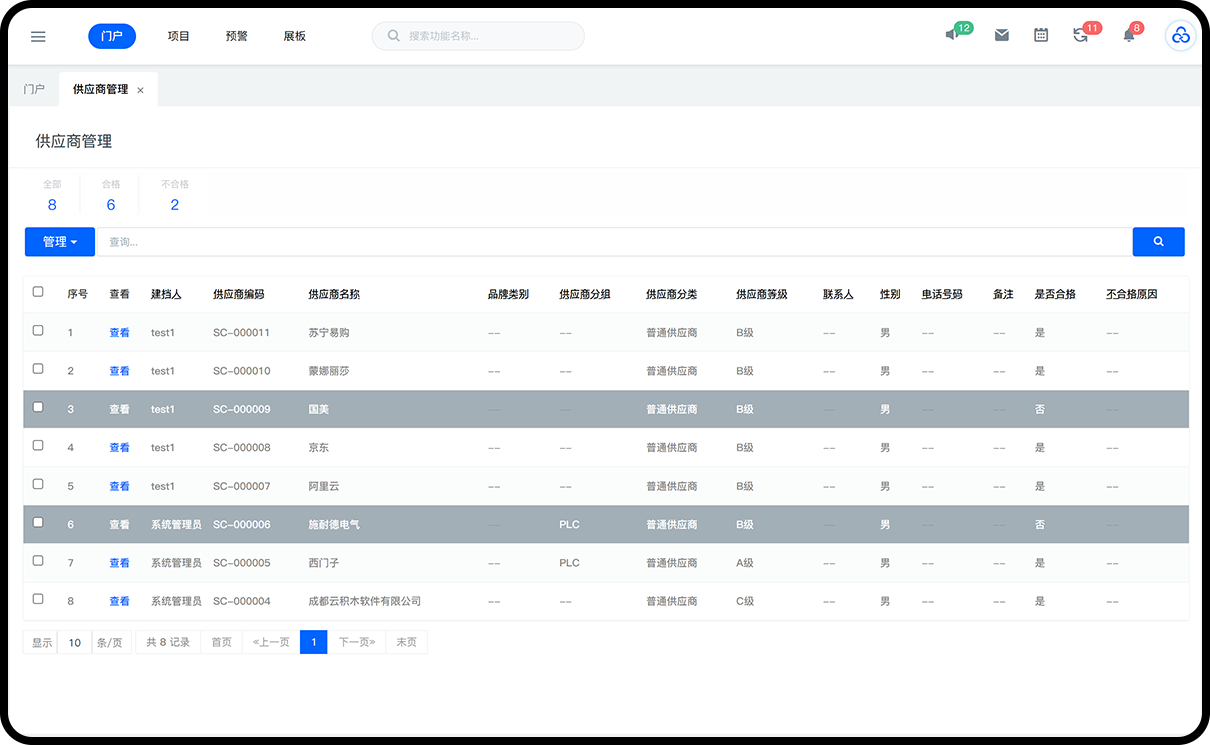Click the announcements speaker icon
This screenshot has width=1210, height=745.
point(952,35)
